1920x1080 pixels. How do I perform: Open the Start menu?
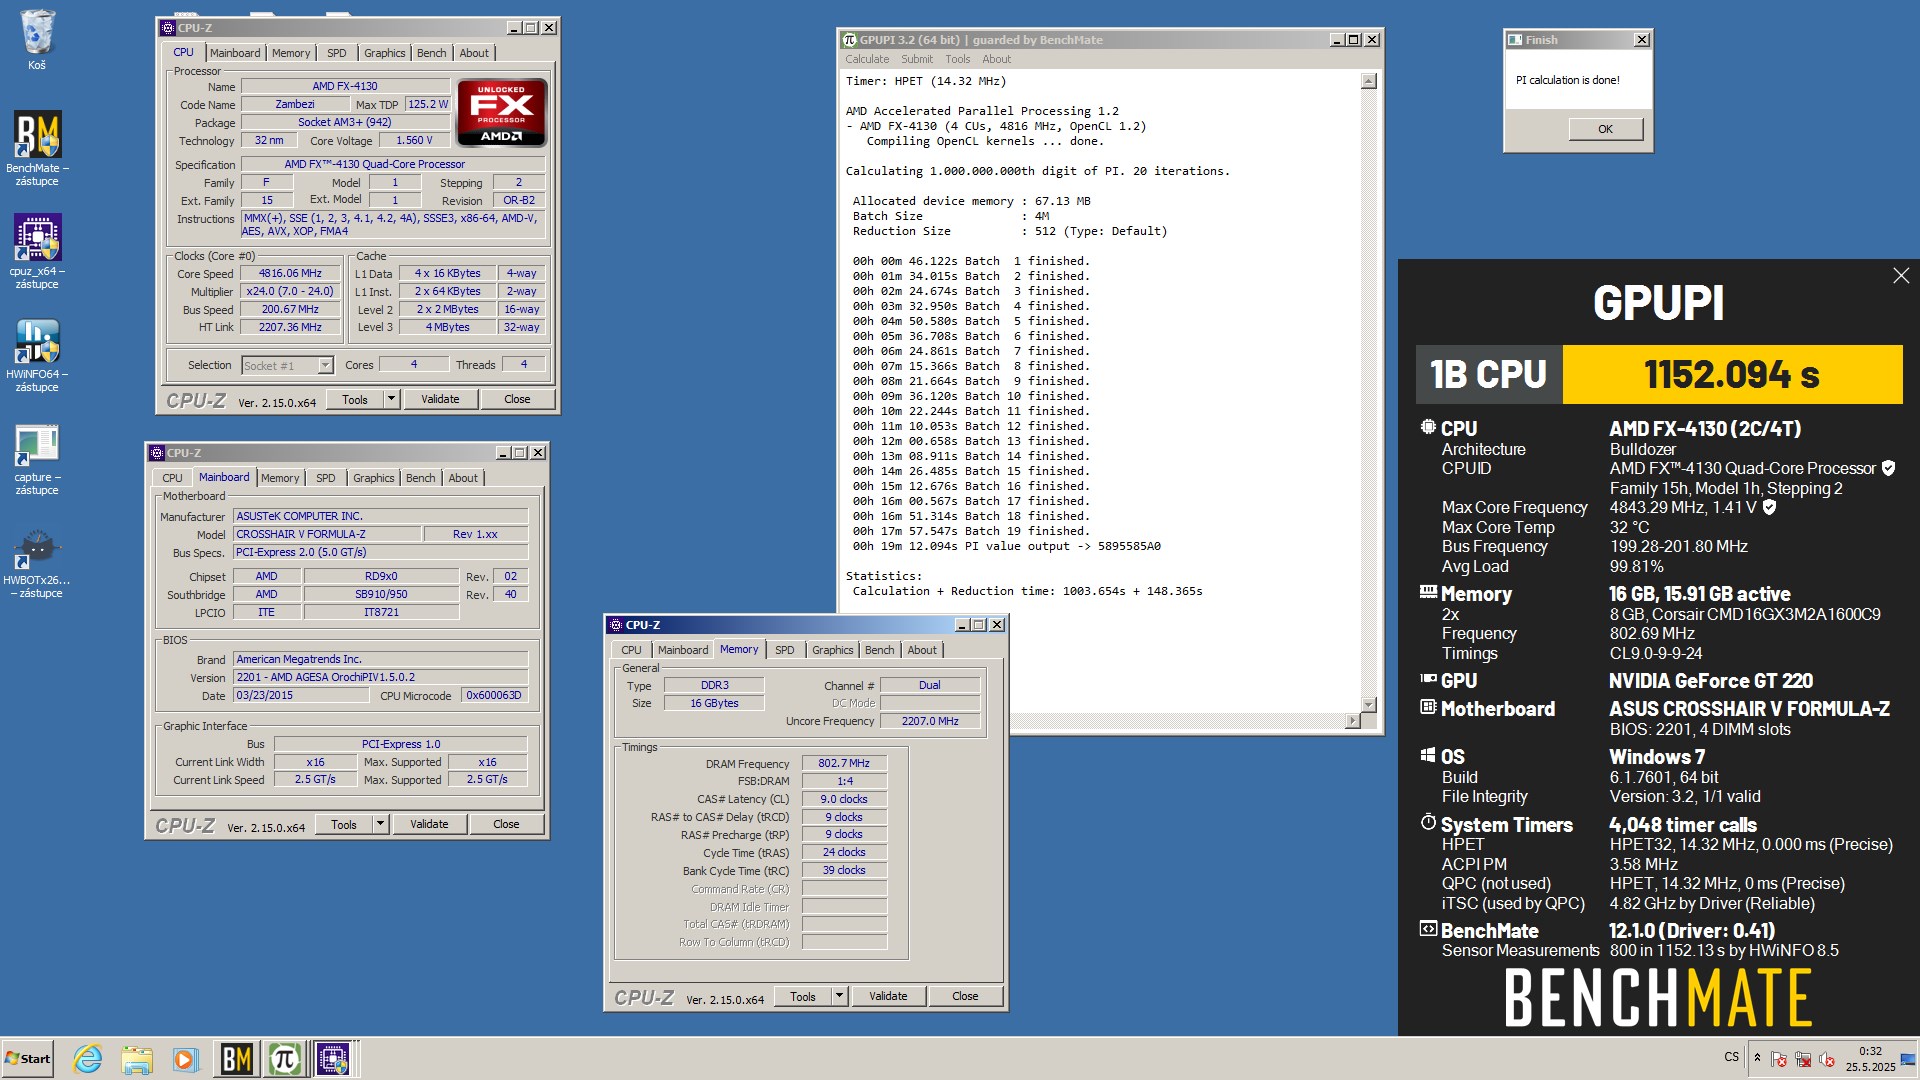(28, 1059)
